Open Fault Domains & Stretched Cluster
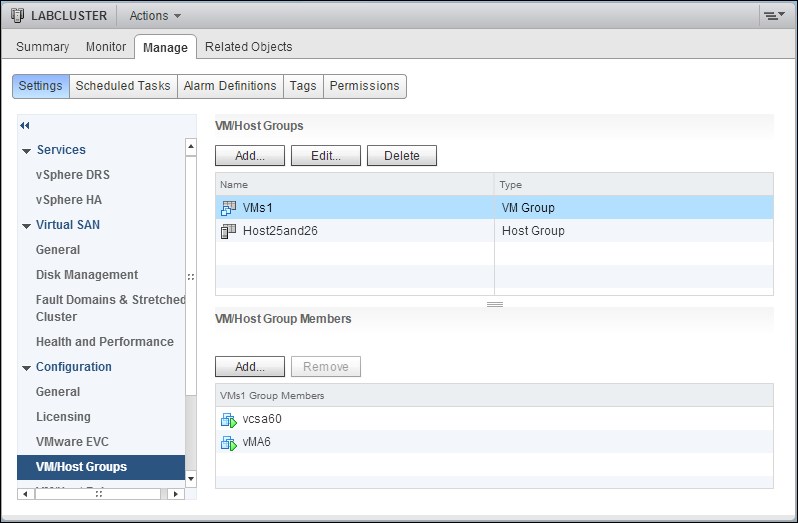The width and height of the screenshot is (798, 523). [110, 308]
